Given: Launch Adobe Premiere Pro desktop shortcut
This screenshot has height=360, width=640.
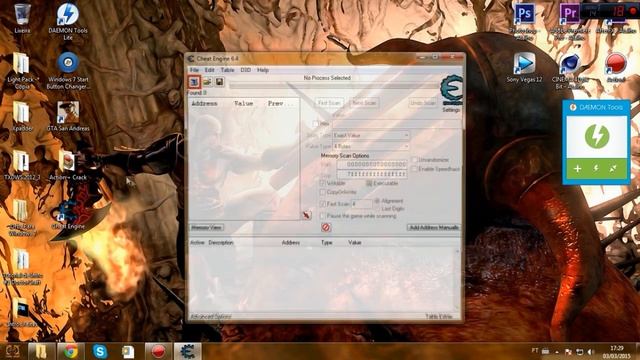Looking at the screenshot, I should click(569, 21).
